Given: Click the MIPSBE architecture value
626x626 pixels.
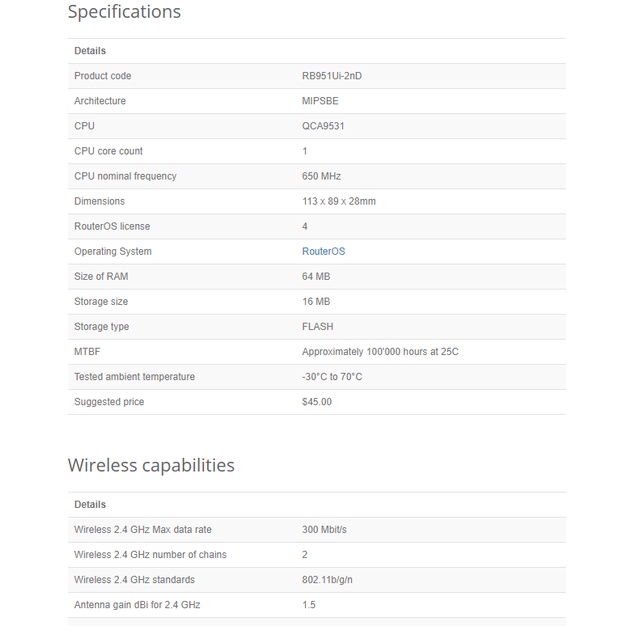Looking at the screenshot, I should click(326, 101).
